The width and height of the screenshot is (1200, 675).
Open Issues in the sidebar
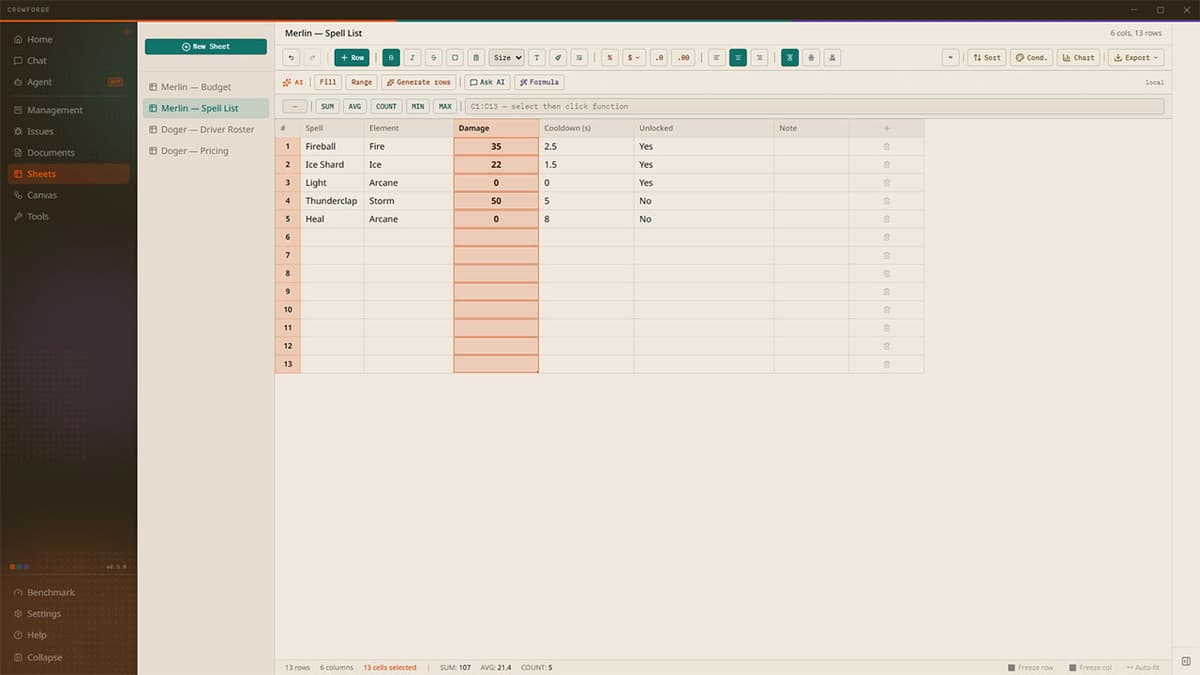pyautogui.click(x=68, y=131)
